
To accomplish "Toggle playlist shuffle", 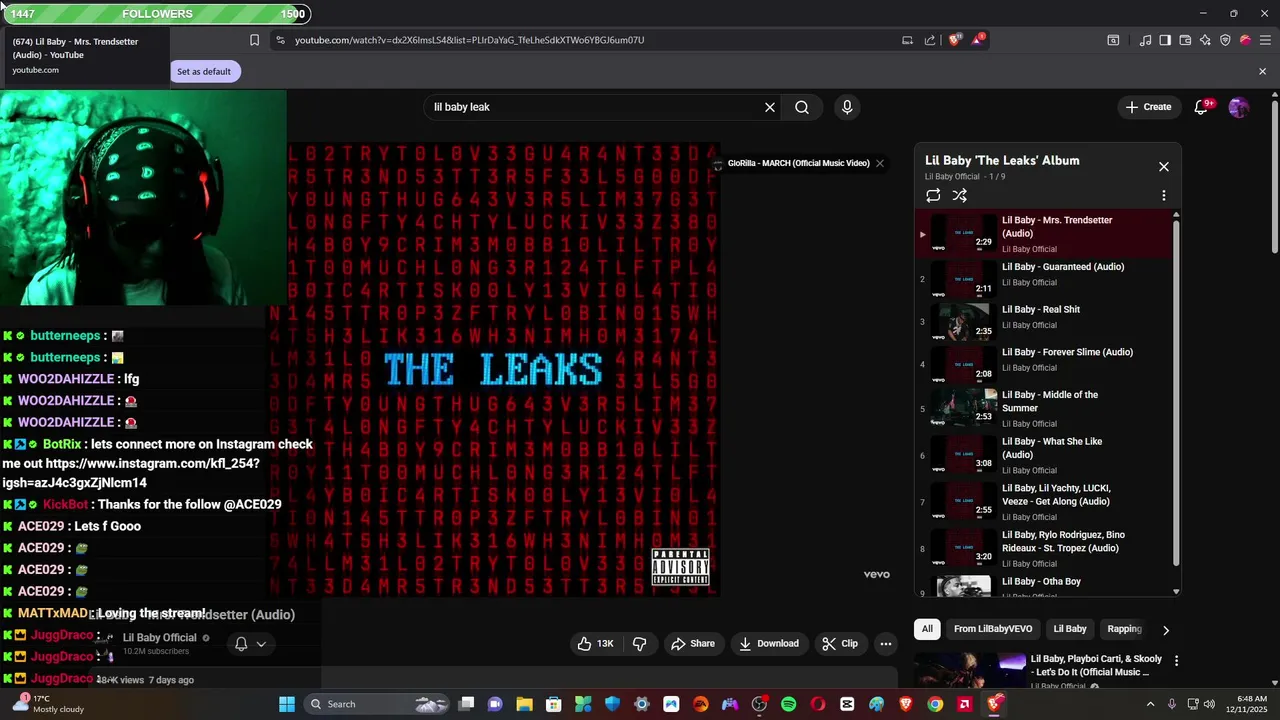I will tap(960, 196).
